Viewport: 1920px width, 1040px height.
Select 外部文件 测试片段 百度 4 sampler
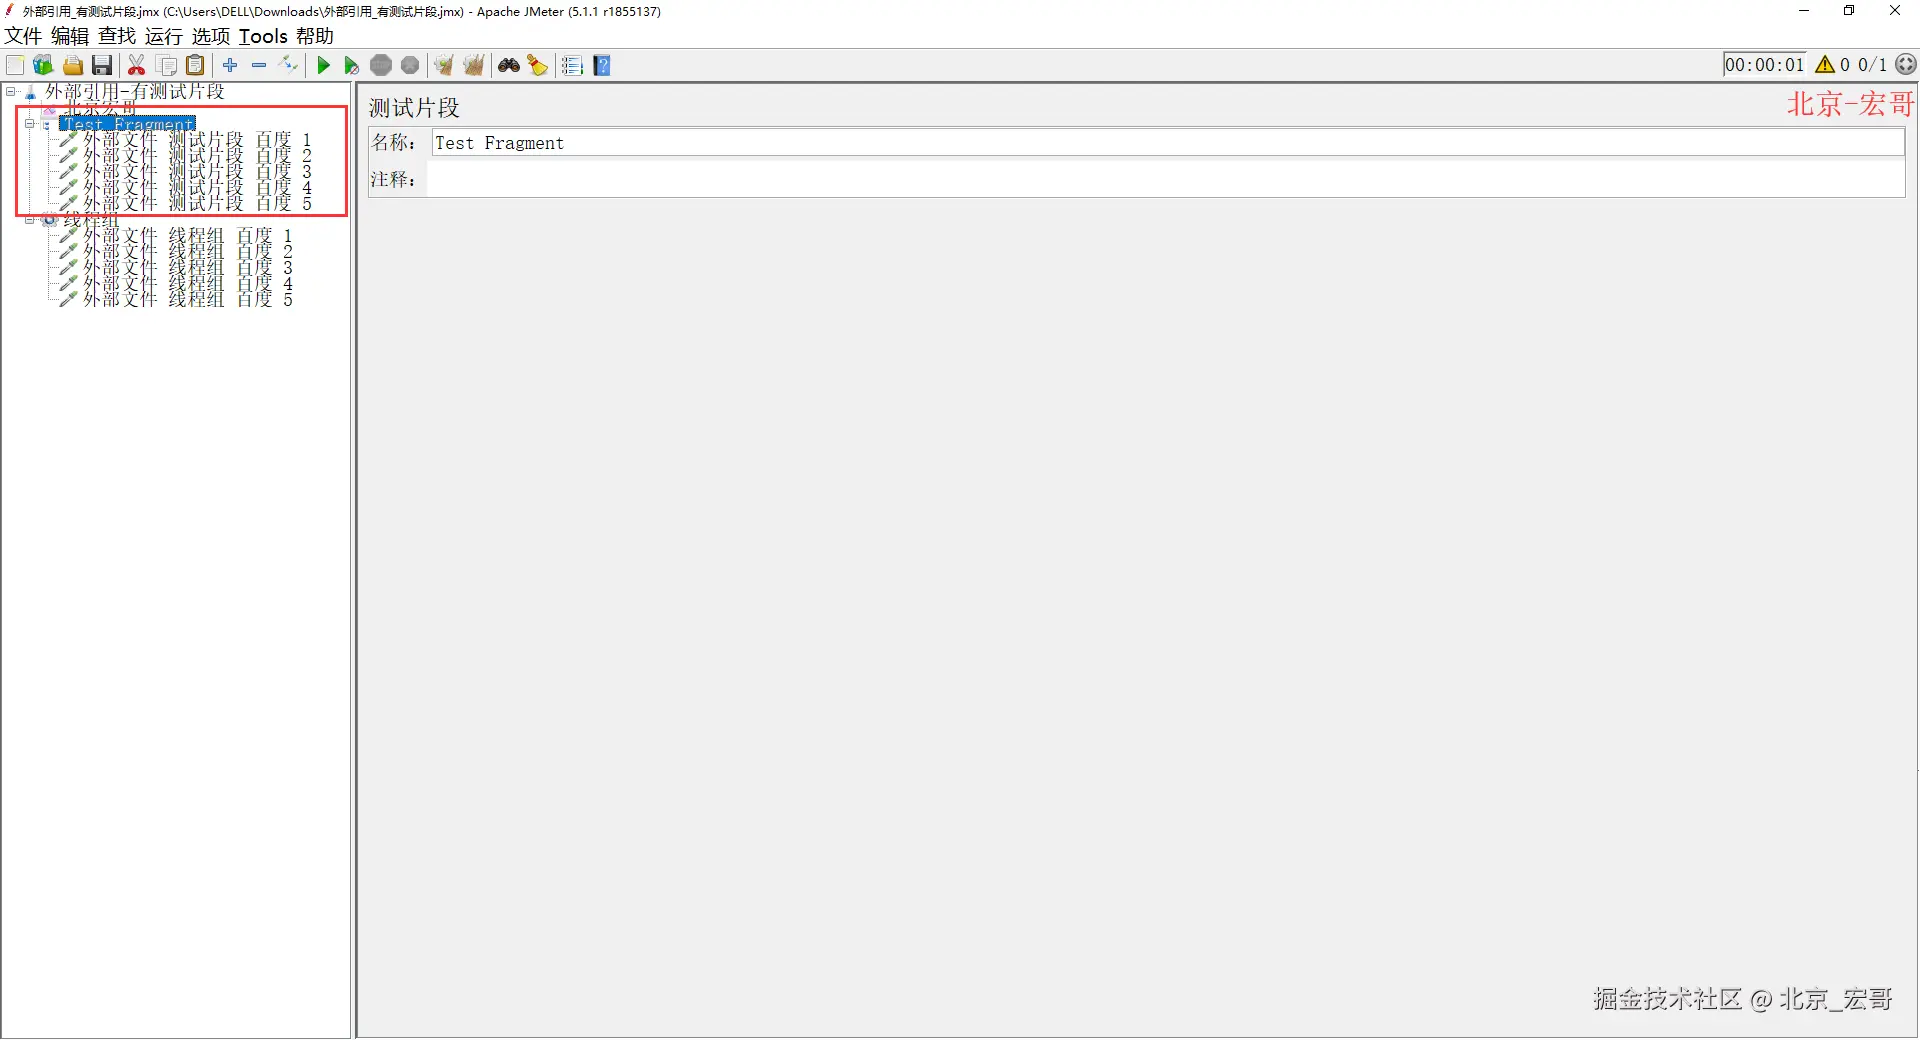(x=197, y=188)
